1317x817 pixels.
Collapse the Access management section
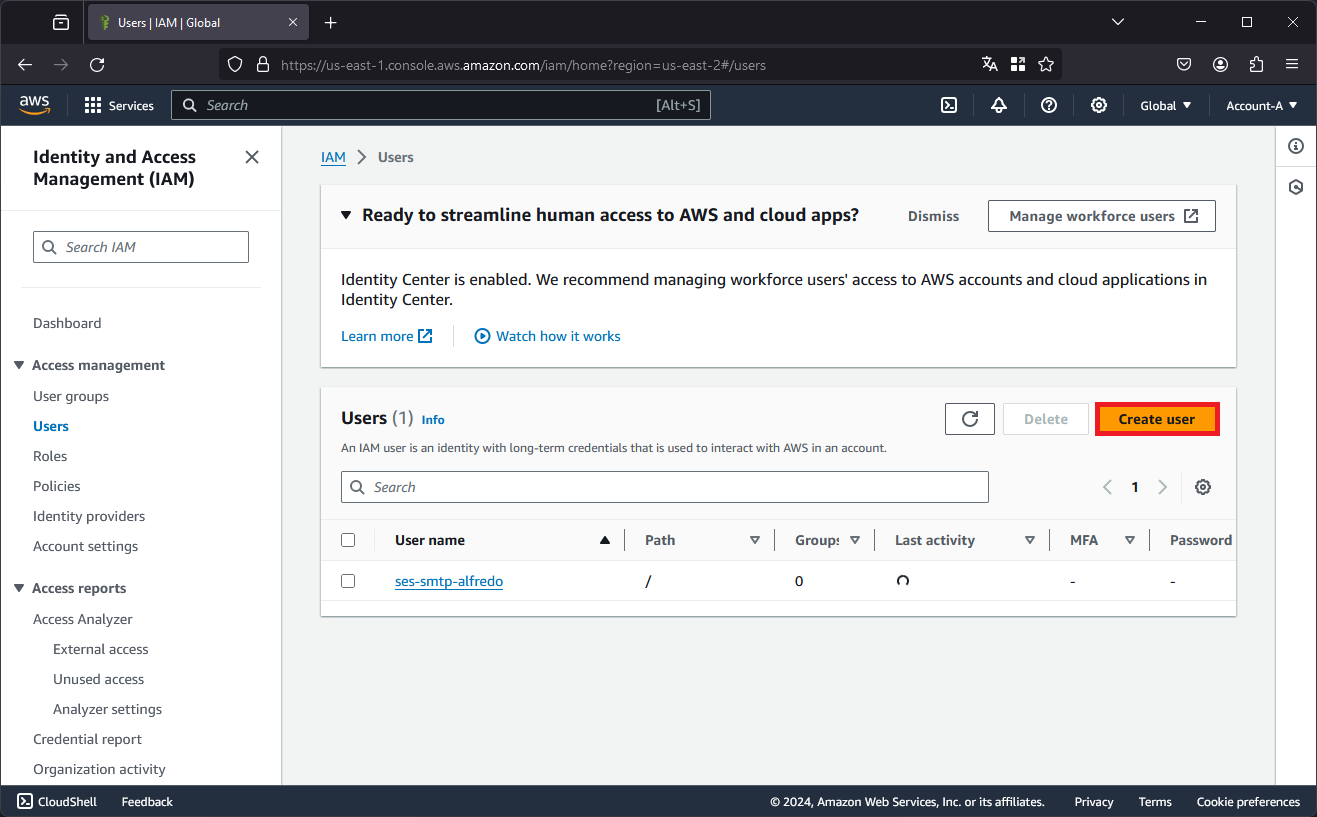point(19,365)
